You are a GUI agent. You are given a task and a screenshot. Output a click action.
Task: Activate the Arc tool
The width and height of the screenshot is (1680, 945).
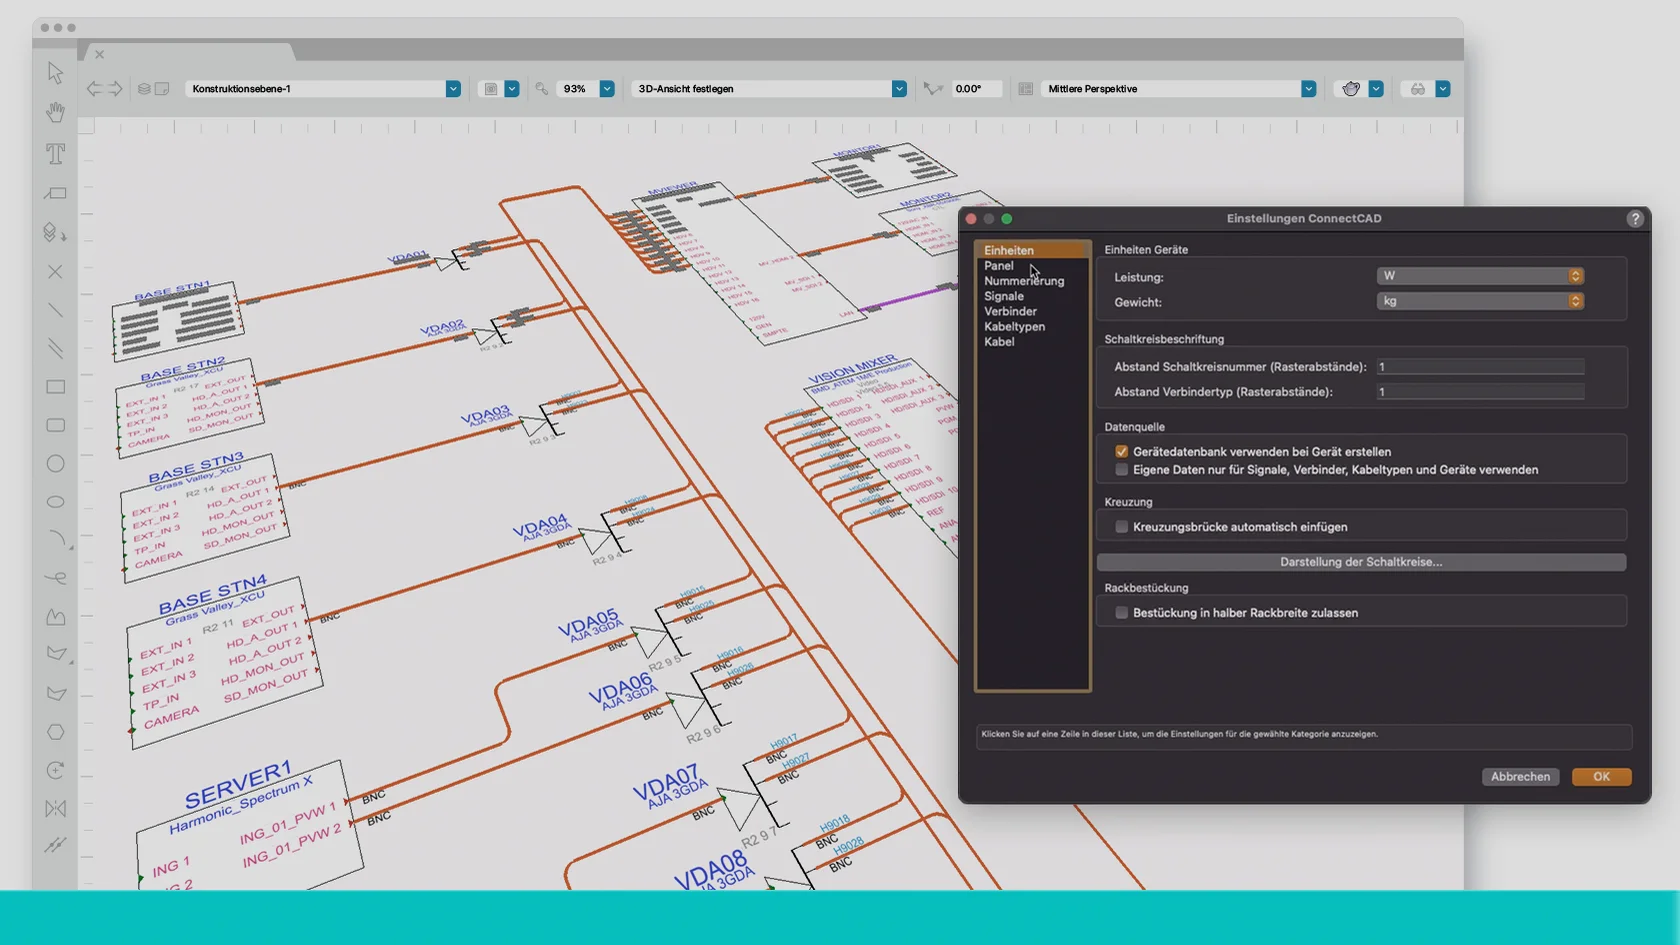[55, 538]
